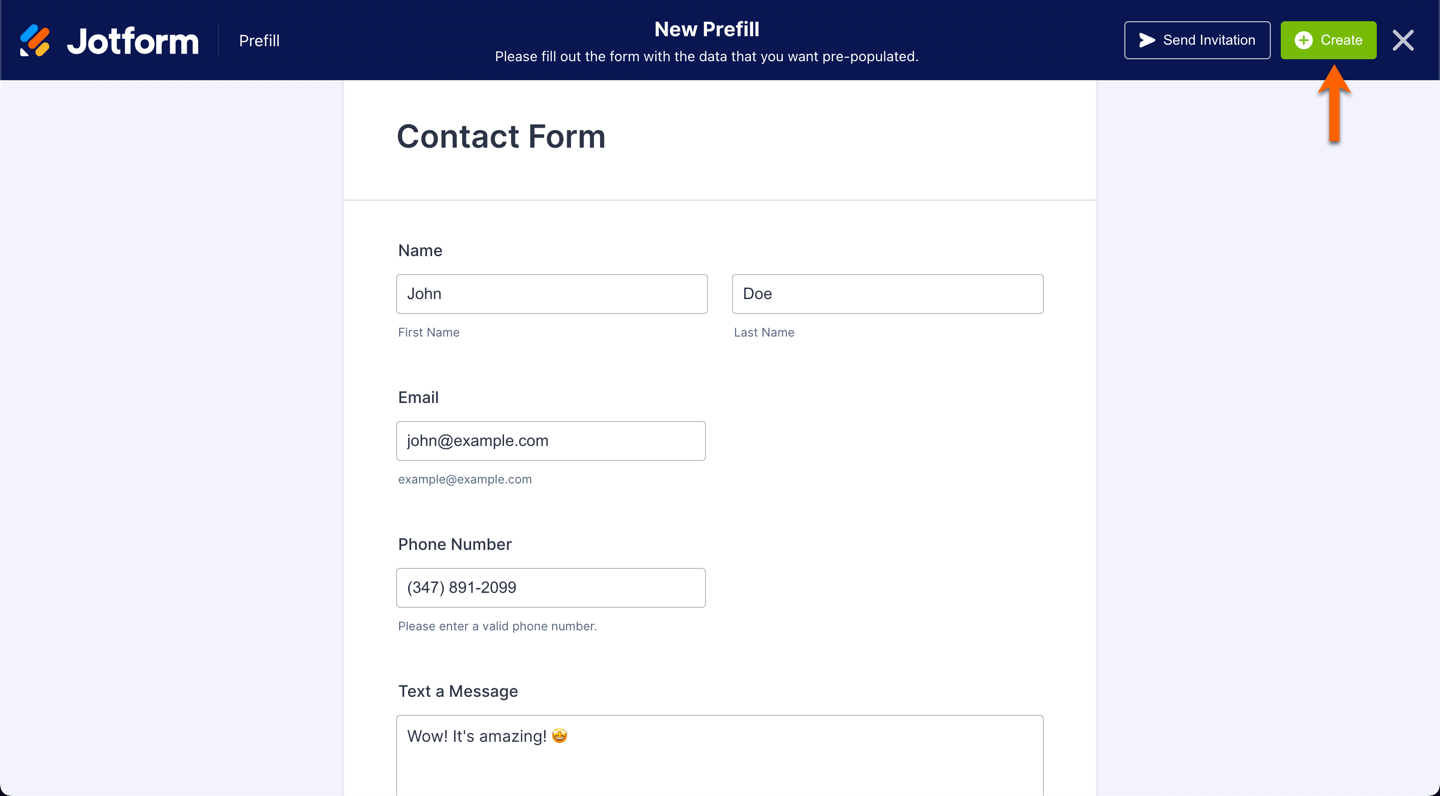Viewport: 1440px width, 796px height.
Task: Close the New Prefill screen with the X
Action: click(1403, 40)
